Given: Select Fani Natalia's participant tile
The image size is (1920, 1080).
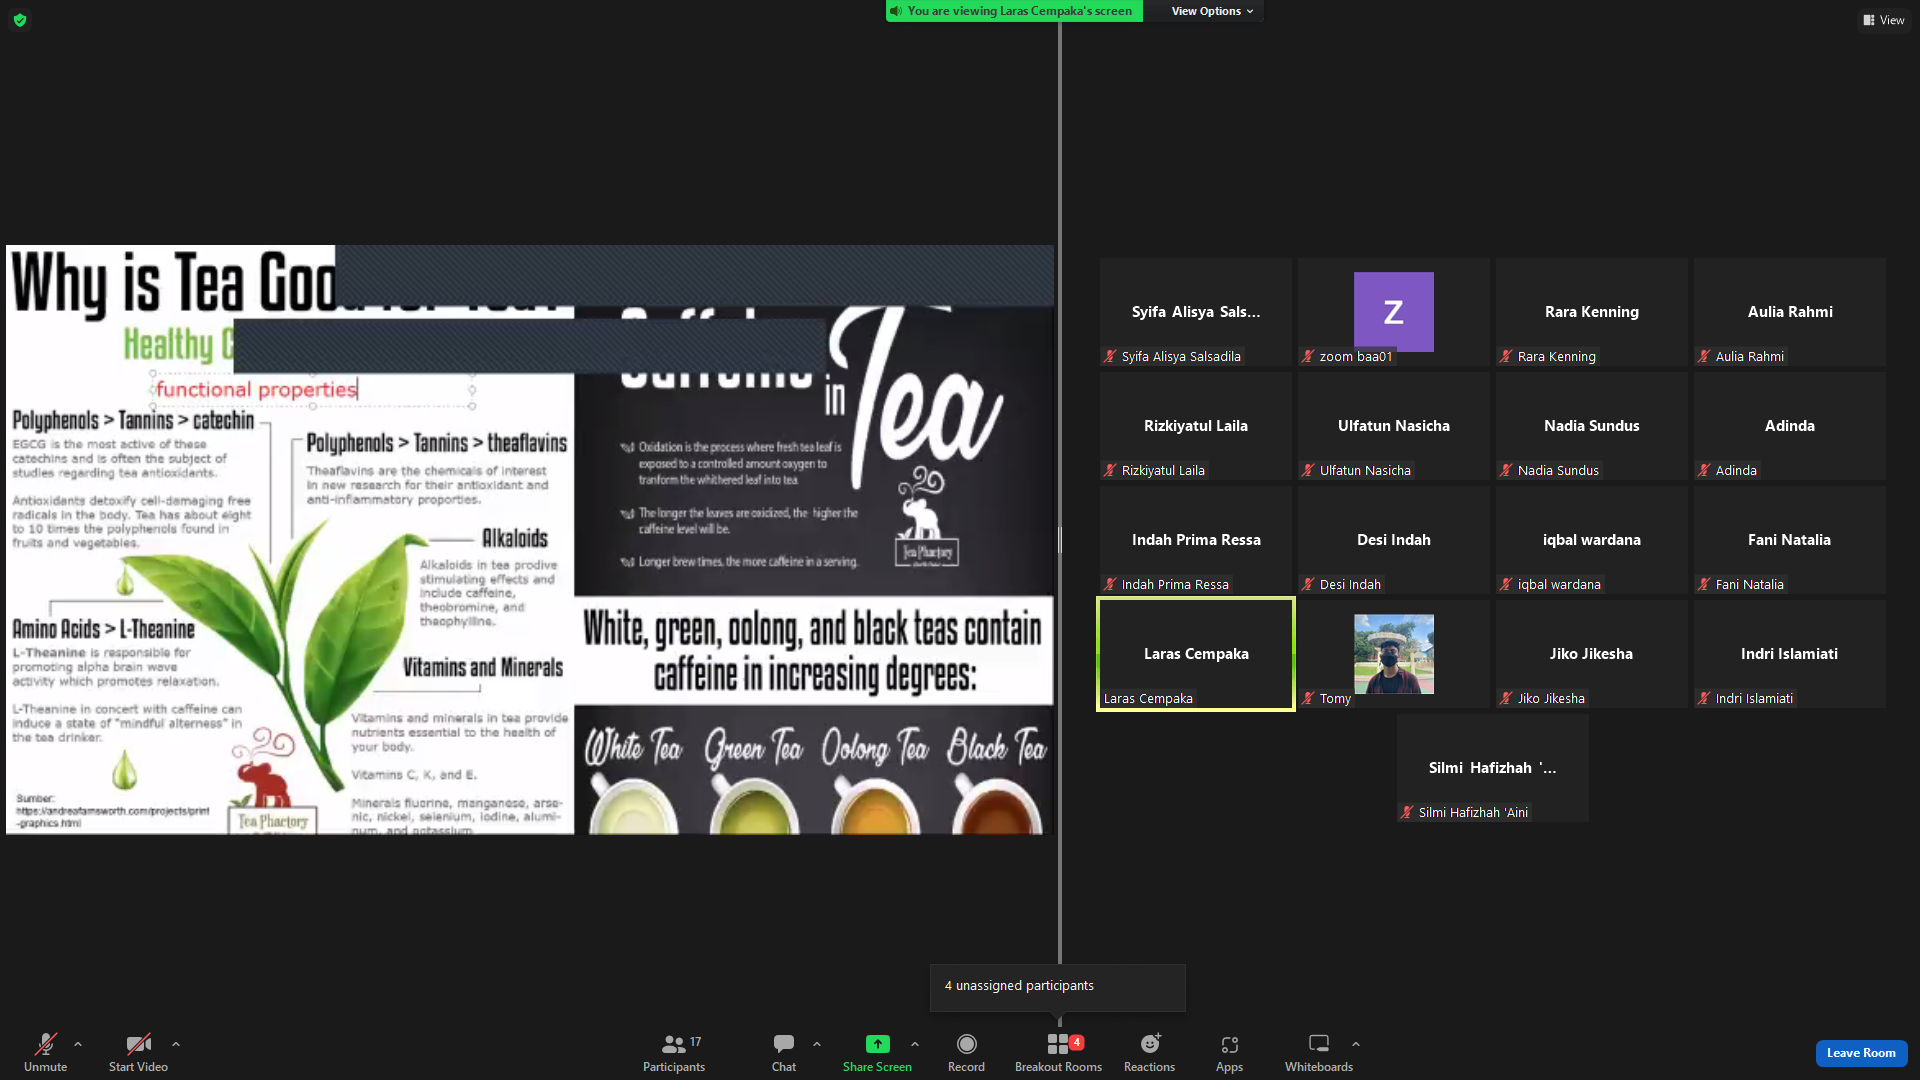Looking at the screenshot, I should click(x=1790, y=540).
